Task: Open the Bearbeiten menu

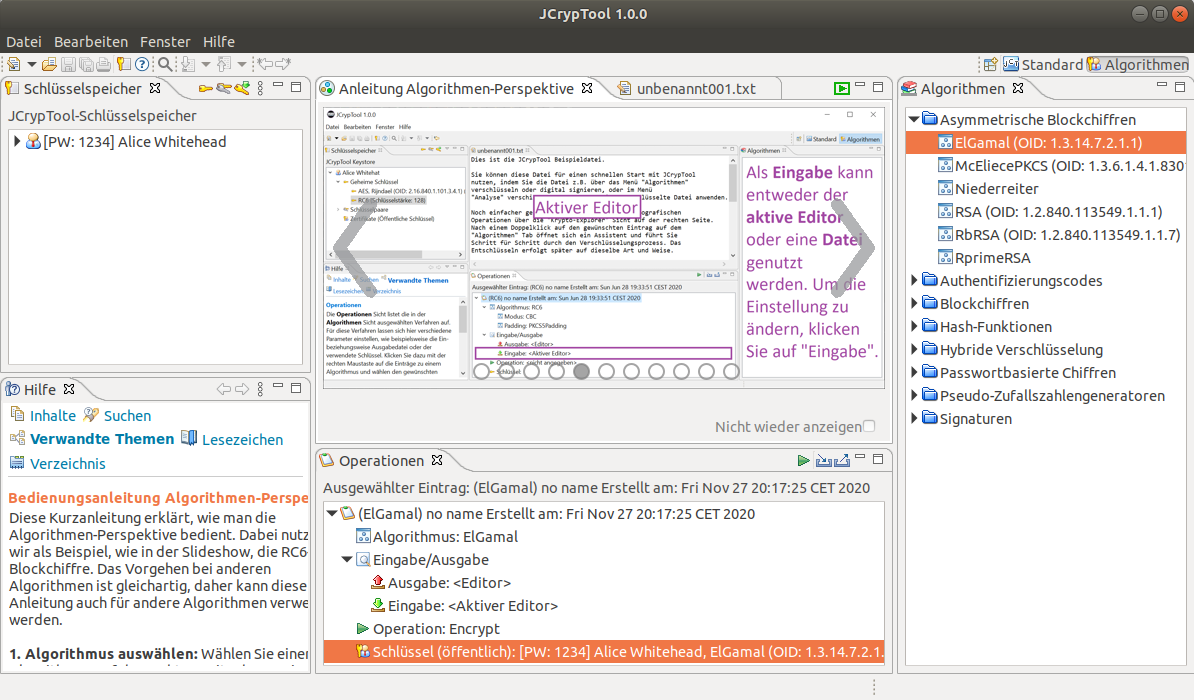Action: pos(91,42)
